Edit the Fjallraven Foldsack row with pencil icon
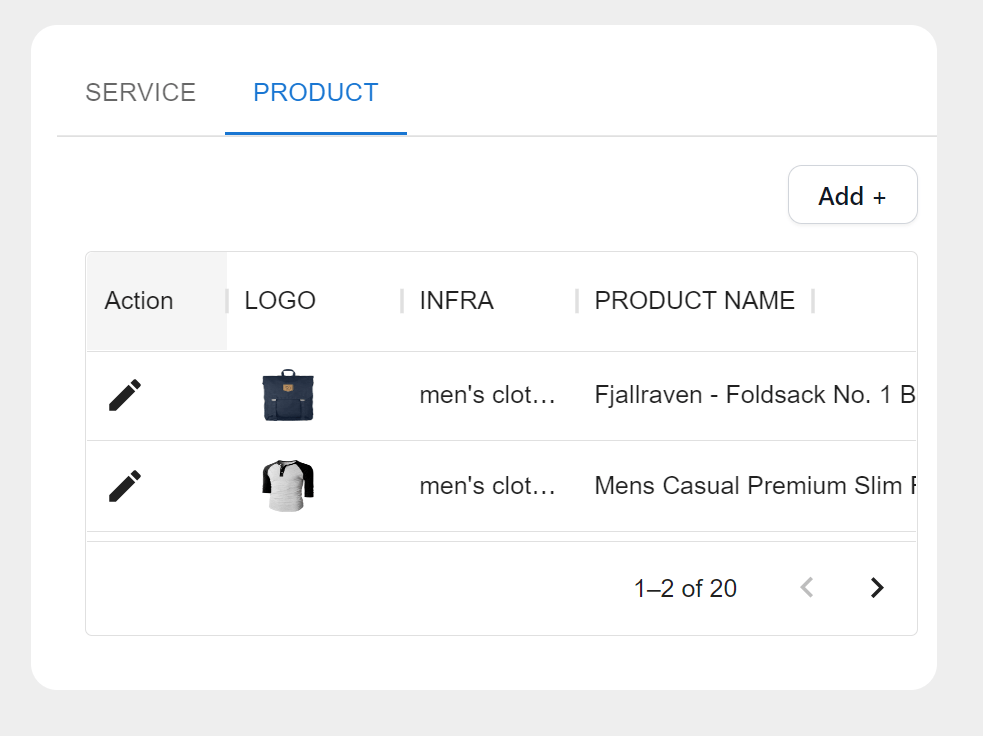The image size is (983, 736). 125,395
